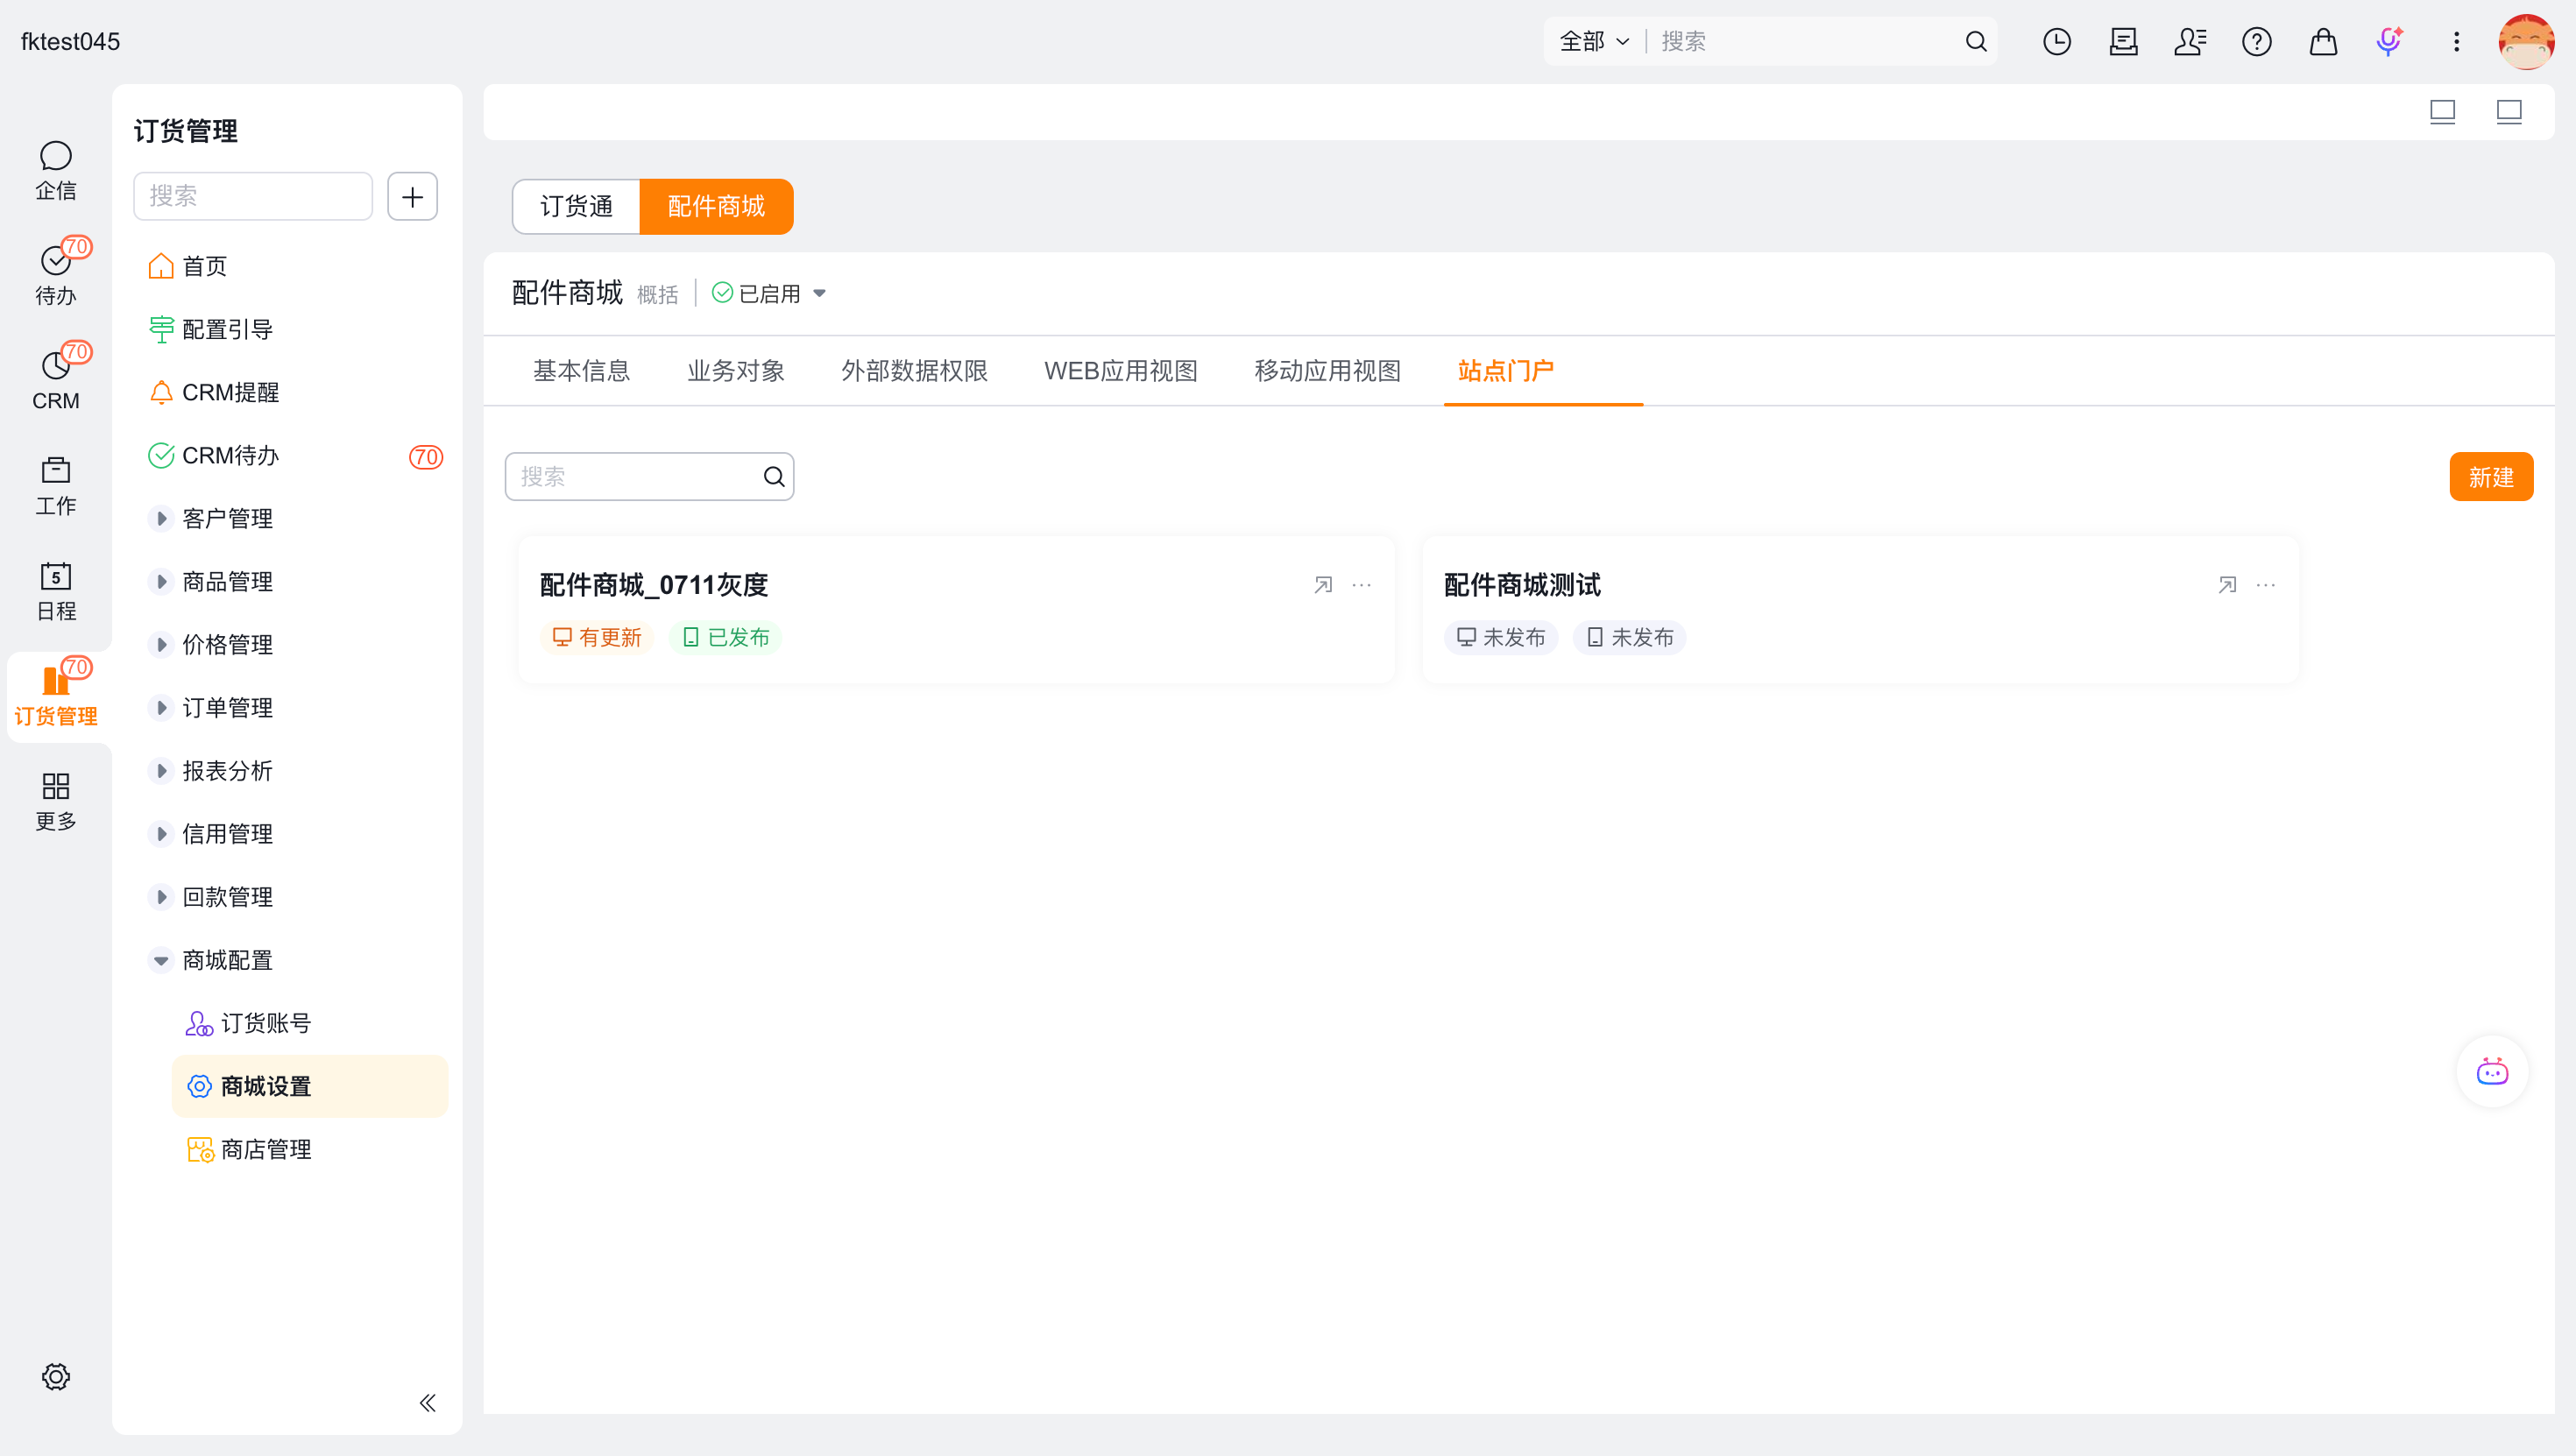The image size is (2576, 1456).
Task: Click the 站点门户 search input field
Action: coord(649,477)
